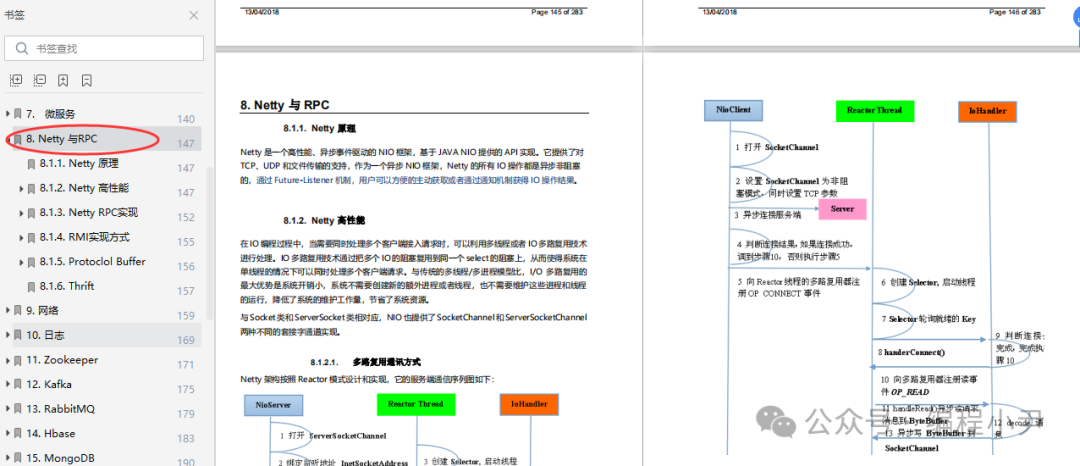Viewport: 1080px width, 466px height.
Task: Click page number 140 beside 微服务
Action: tap(186, 119)
